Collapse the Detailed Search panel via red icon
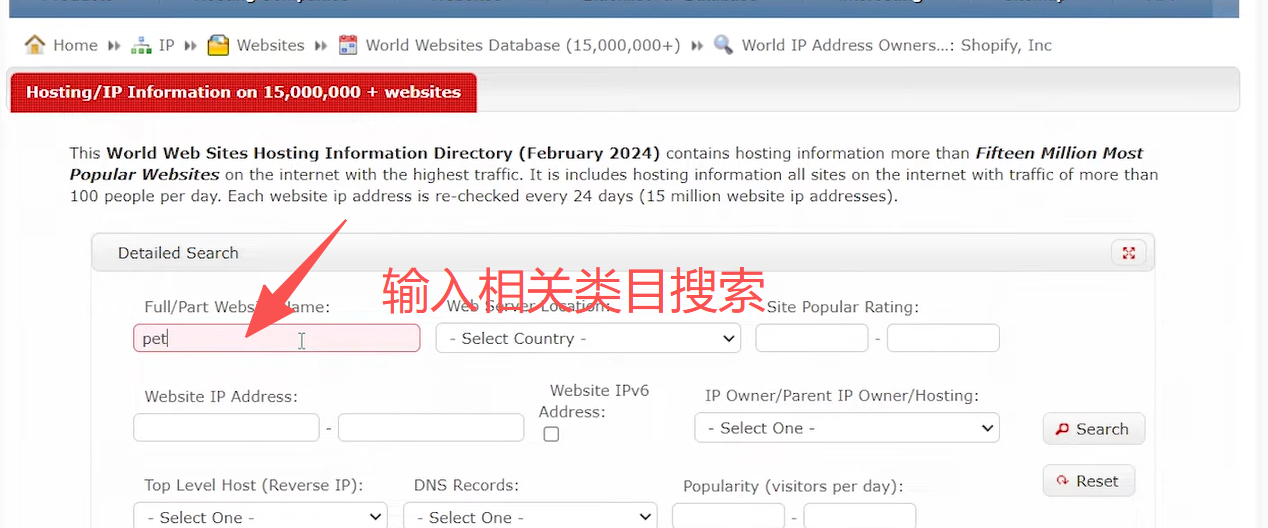The width and height of the screenshot is (1268, 528). (x=1129, y=253)
